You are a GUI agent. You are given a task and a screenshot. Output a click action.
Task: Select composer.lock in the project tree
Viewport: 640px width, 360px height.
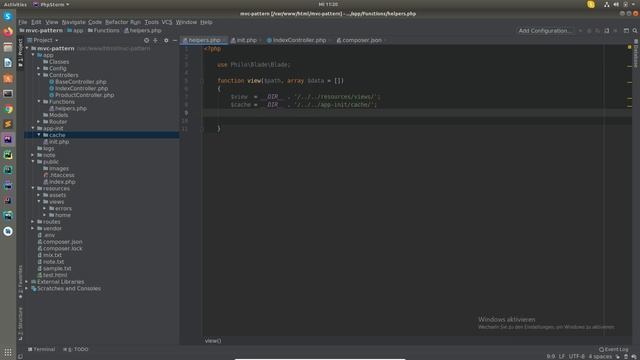point(60,248)
